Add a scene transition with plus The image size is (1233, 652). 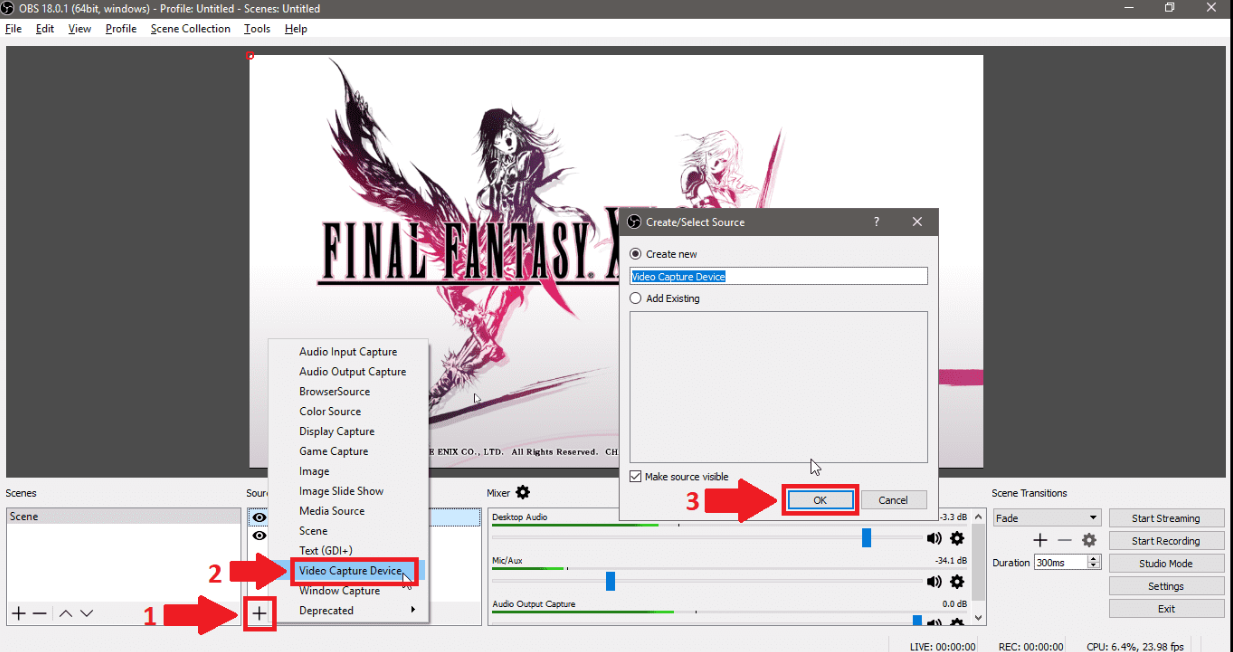click(1040, 540)
